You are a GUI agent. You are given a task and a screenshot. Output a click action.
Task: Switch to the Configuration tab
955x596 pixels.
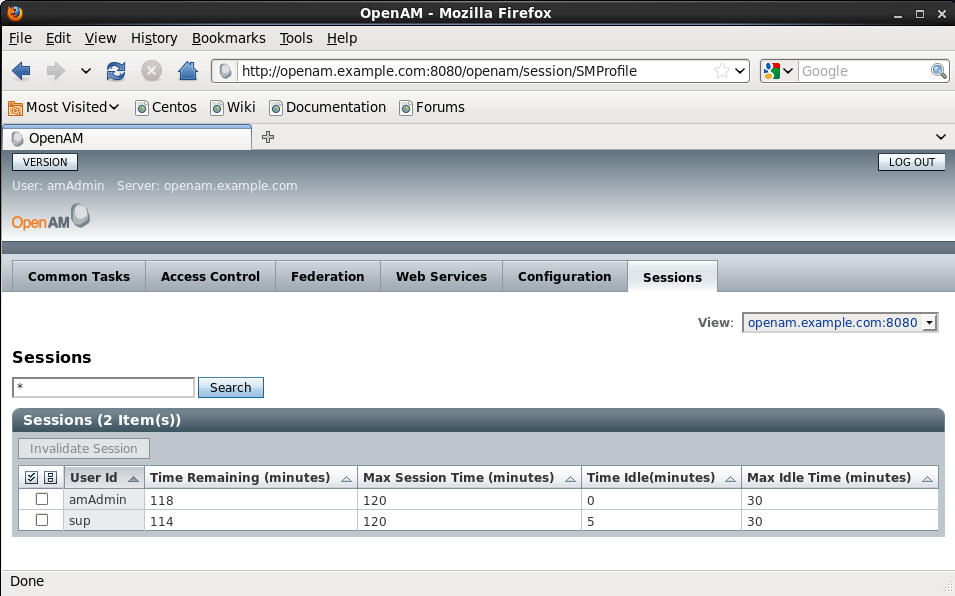tap(565, 276)
